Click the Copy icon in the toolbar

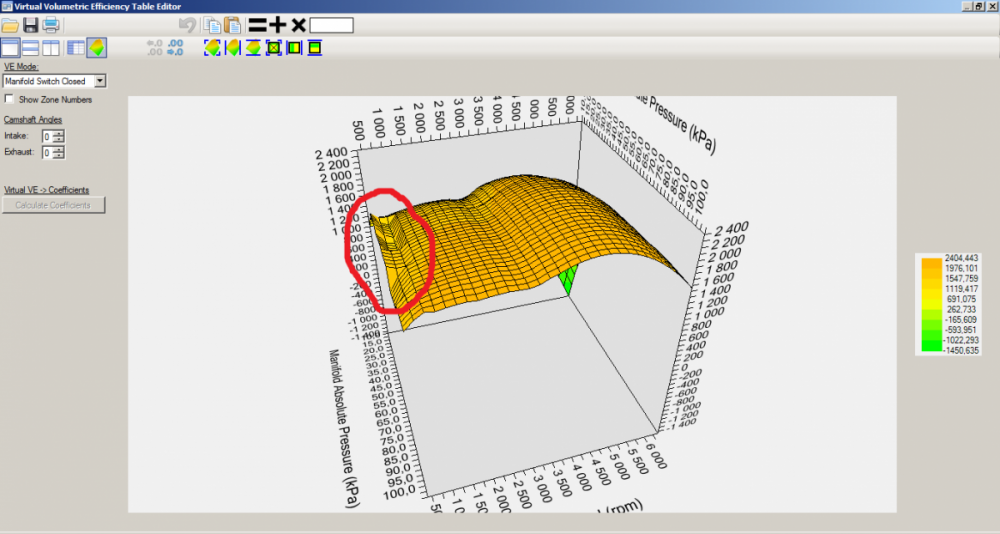(212, 26)
